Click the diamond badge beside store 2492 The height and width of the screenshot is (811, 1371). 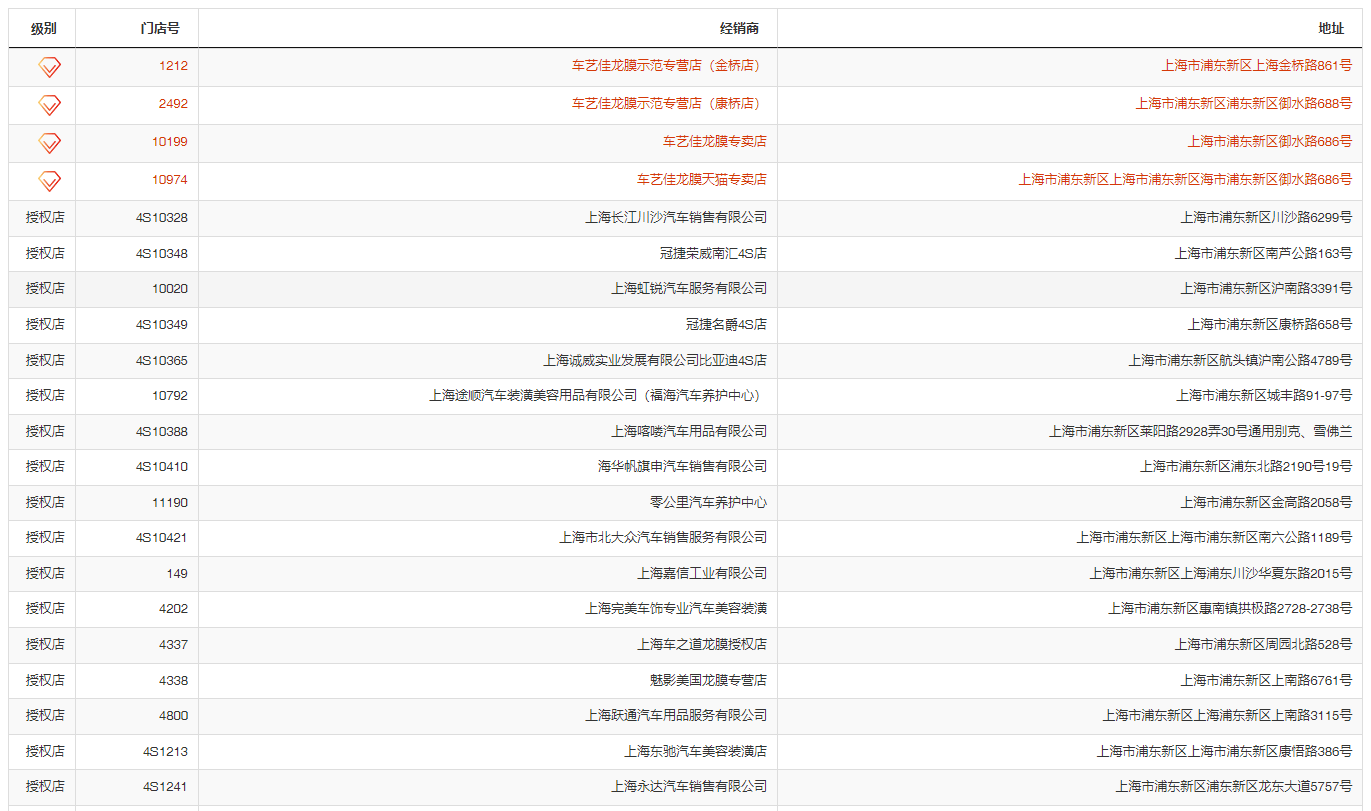pyautogui.click(x=49, y=105)
